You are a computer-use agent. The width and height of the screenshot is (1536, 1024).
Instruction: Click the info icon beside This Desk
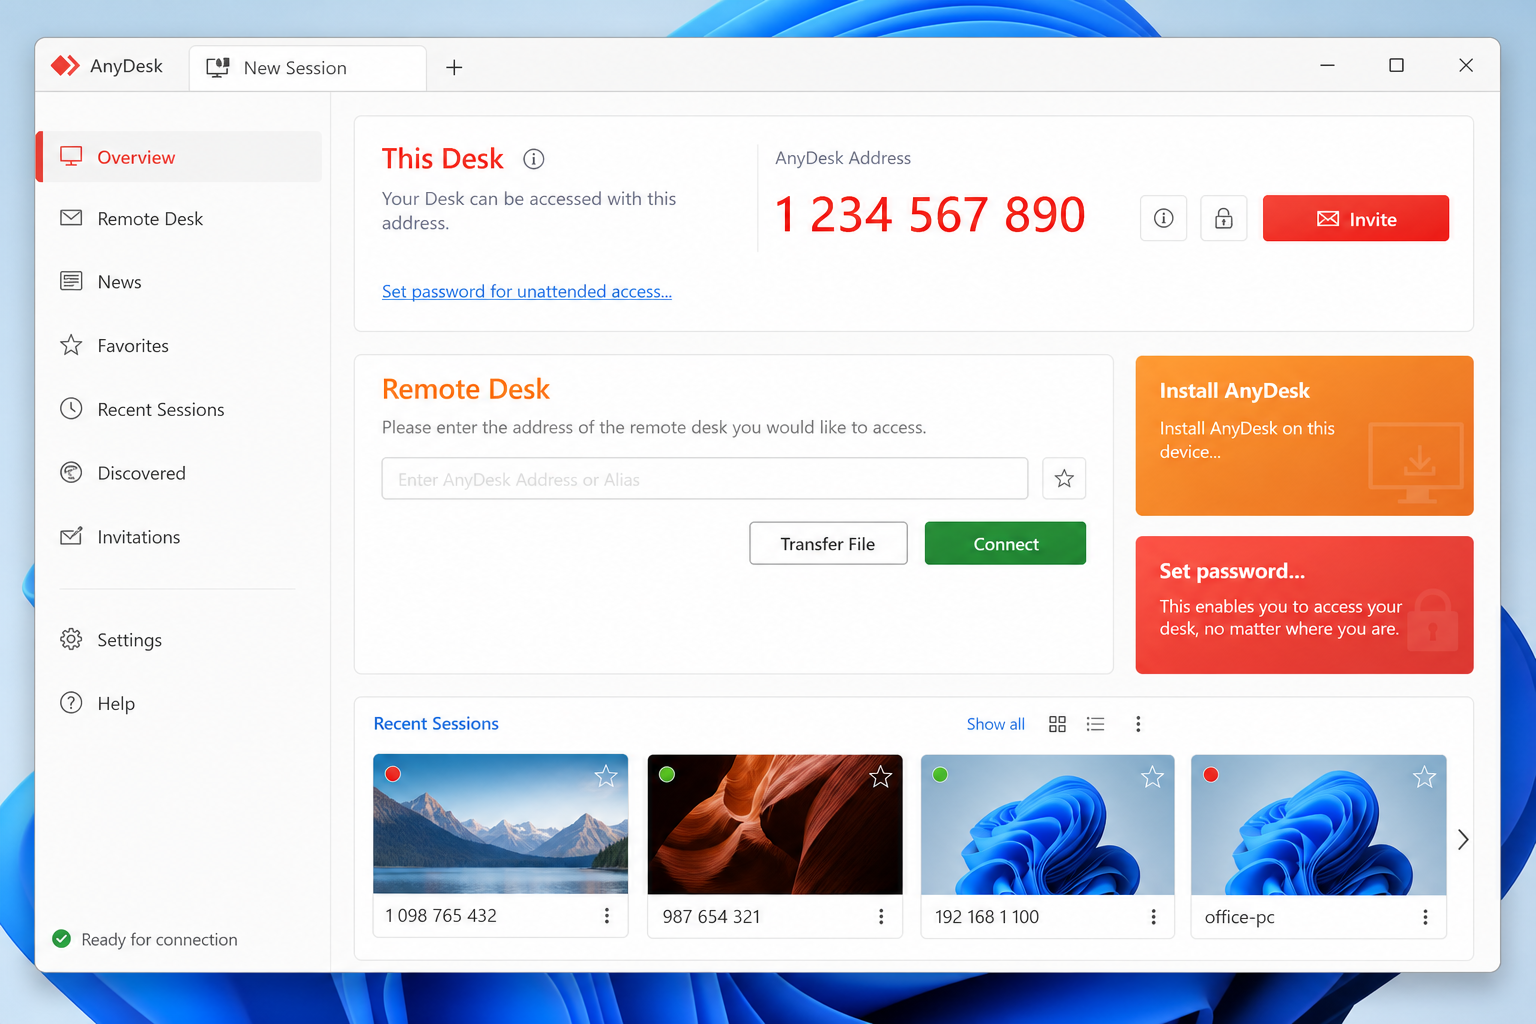point(534,159)
